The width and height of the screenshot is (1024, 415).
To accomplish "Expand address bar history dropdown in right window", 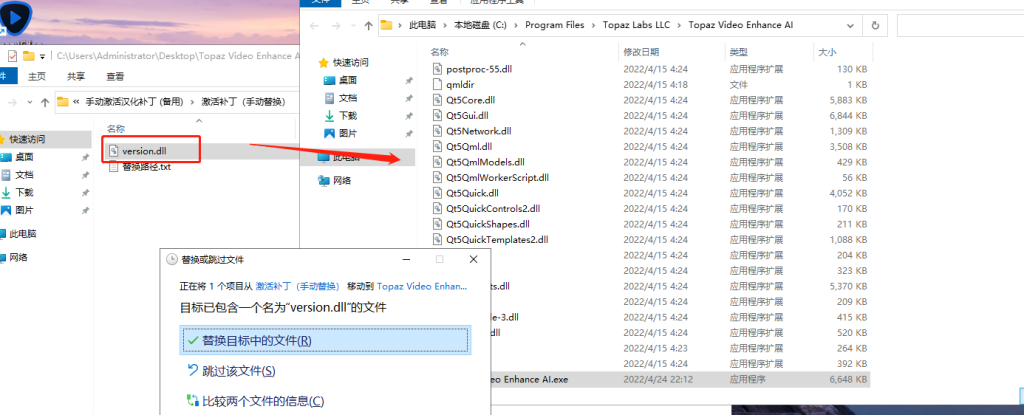I will 850,26.
